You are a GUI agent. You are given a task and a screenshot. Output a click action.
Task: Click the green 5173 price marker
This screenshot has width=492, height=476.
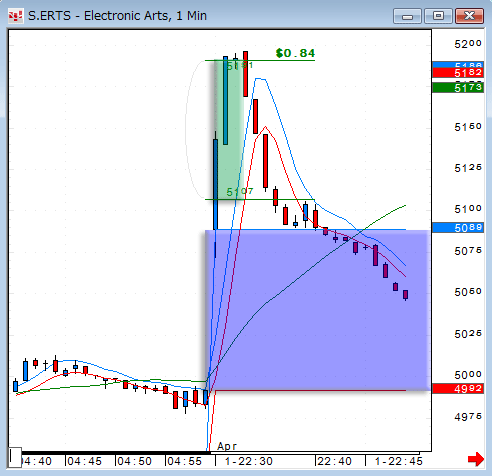click(x=458, y=88)
